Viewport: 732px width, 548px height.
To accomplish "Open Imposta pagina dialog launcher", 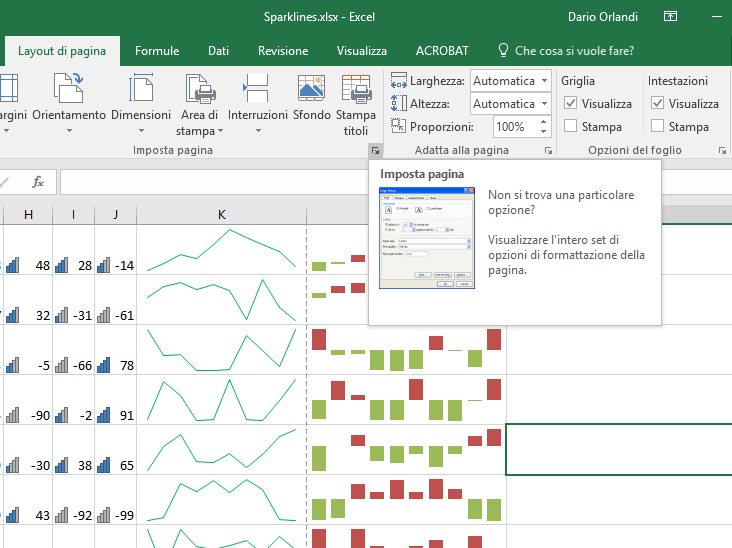I will point(375,151).
